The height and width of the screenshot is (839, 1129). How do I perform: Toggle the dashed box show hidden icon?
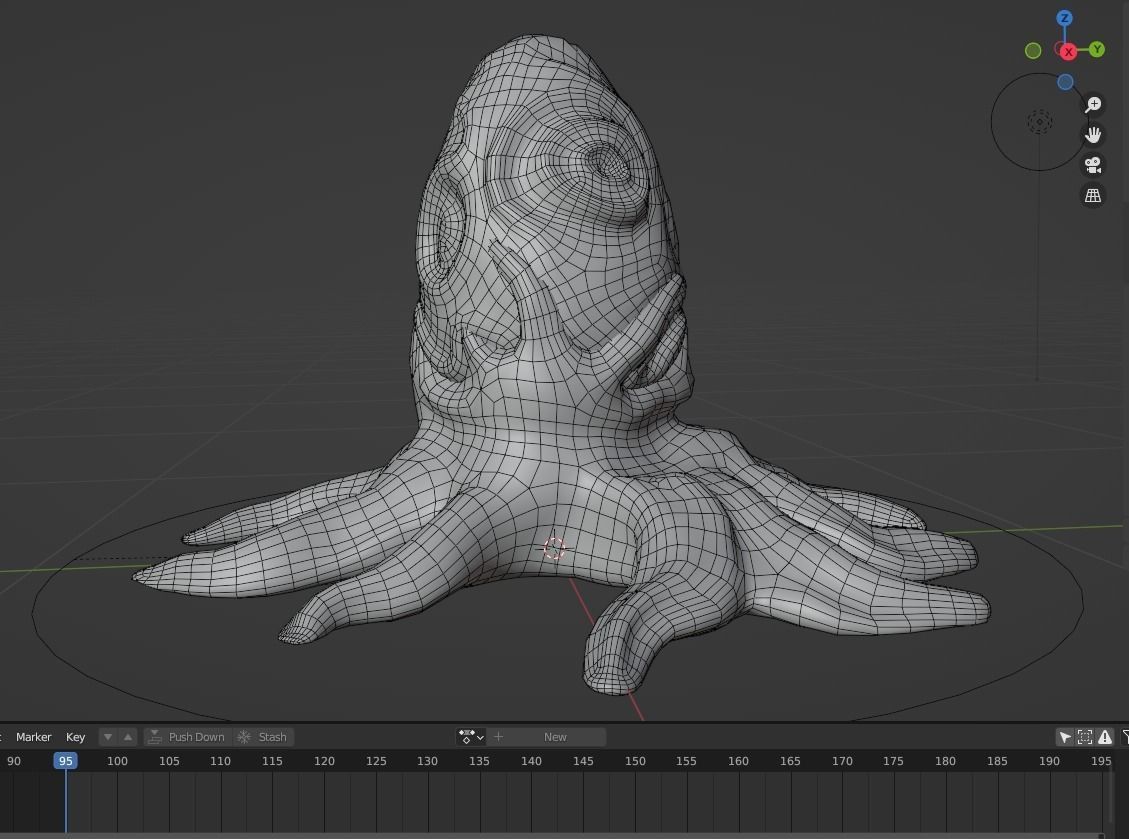coord(1084,737)
